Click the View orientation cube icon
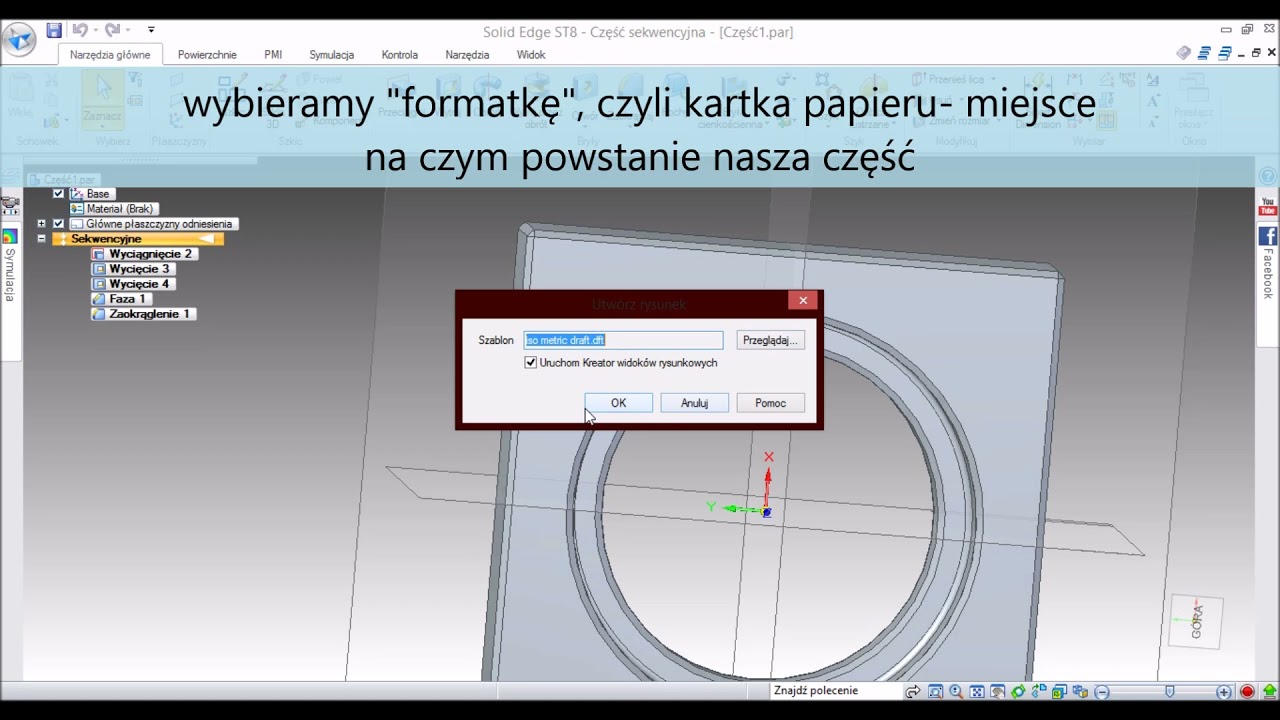Image resolution: width=1280 pixels, height=720 pixels. tap(1060, 692)
